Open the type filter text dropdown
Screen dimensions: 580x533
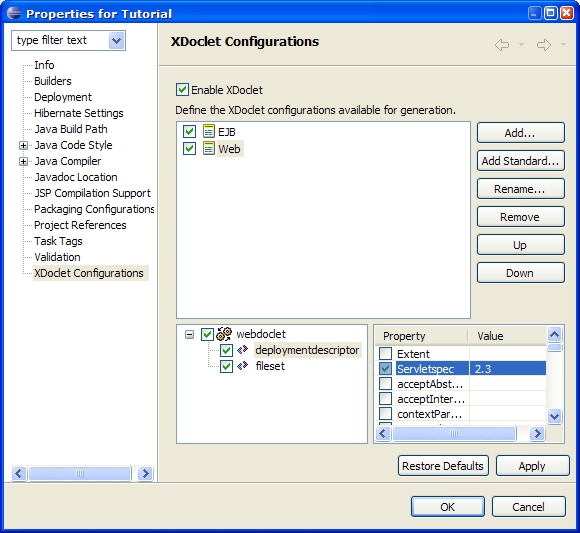click(x=117, y=40)
